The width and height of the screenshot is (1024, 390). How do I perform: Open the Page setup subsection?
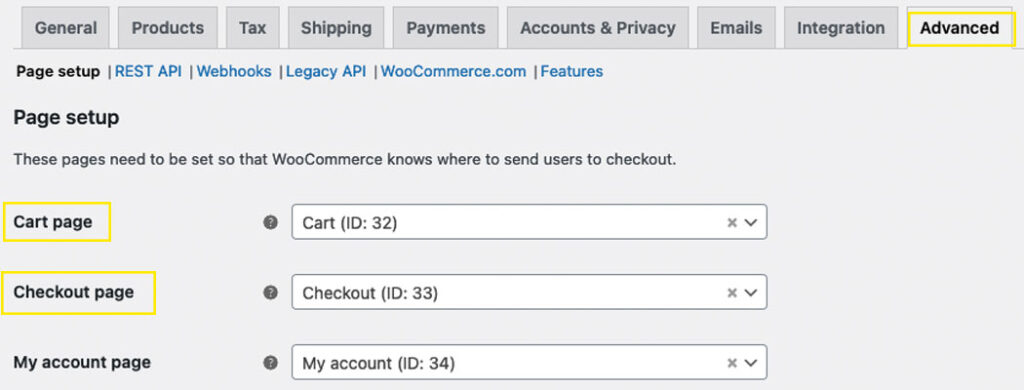pos(58,71)
